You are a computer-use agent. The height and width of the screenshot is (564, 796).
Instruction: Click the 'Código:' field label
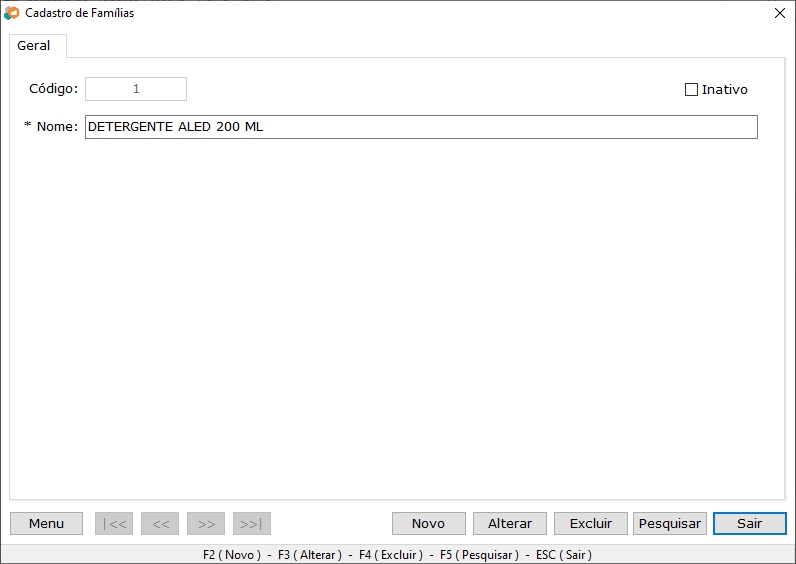(x=53, y=89)
